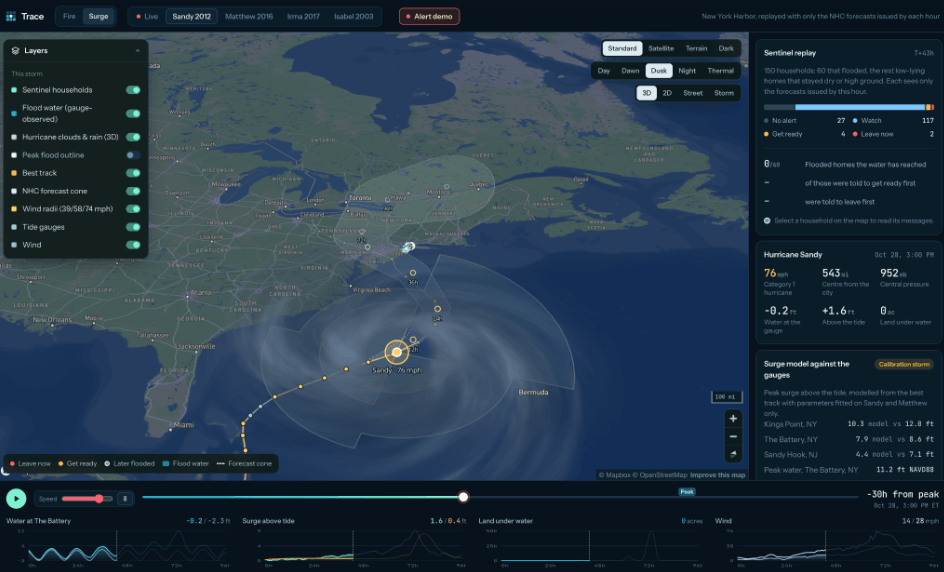
Task: Switch the map to Street view preset
Action: pos(693,93)
